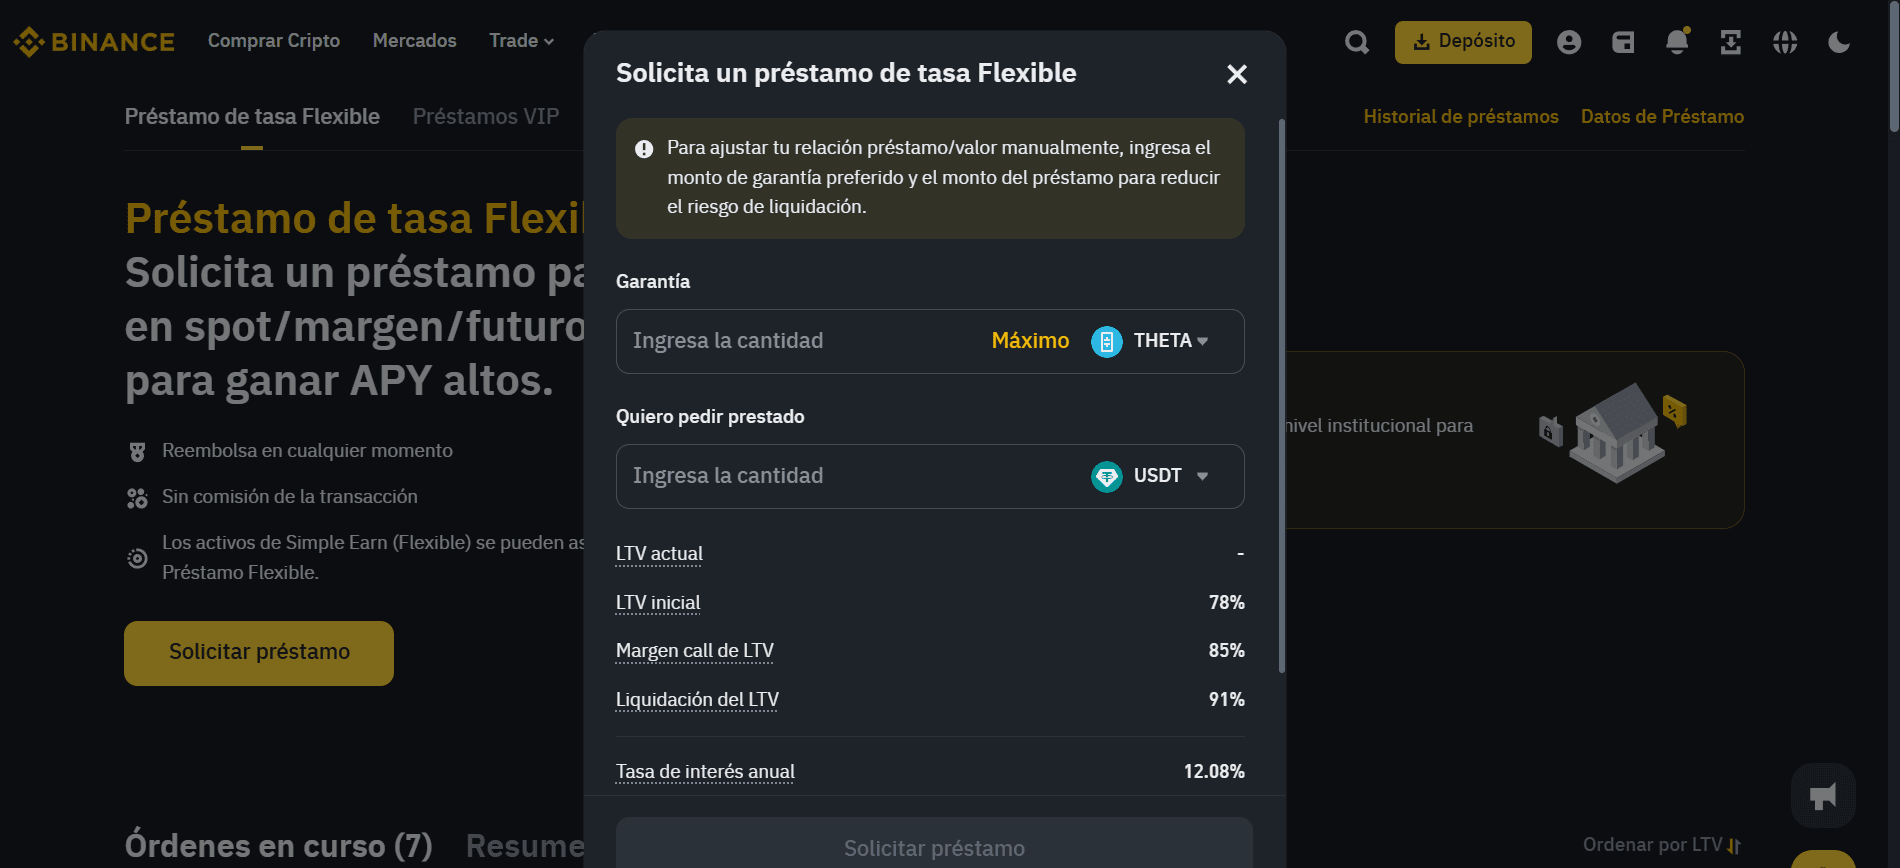
Task: Open the Mercados menu item
Action: 414,41
